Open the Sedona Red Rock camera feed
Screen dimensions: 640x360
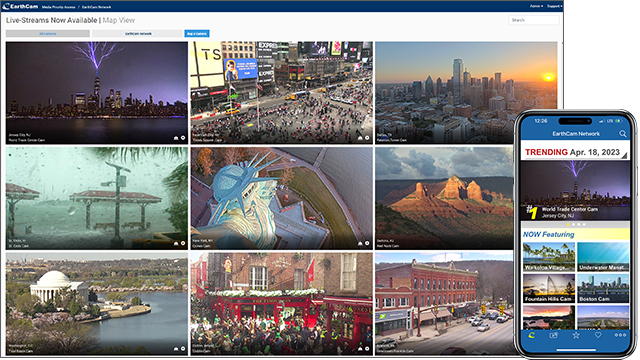tap(444, 198)
